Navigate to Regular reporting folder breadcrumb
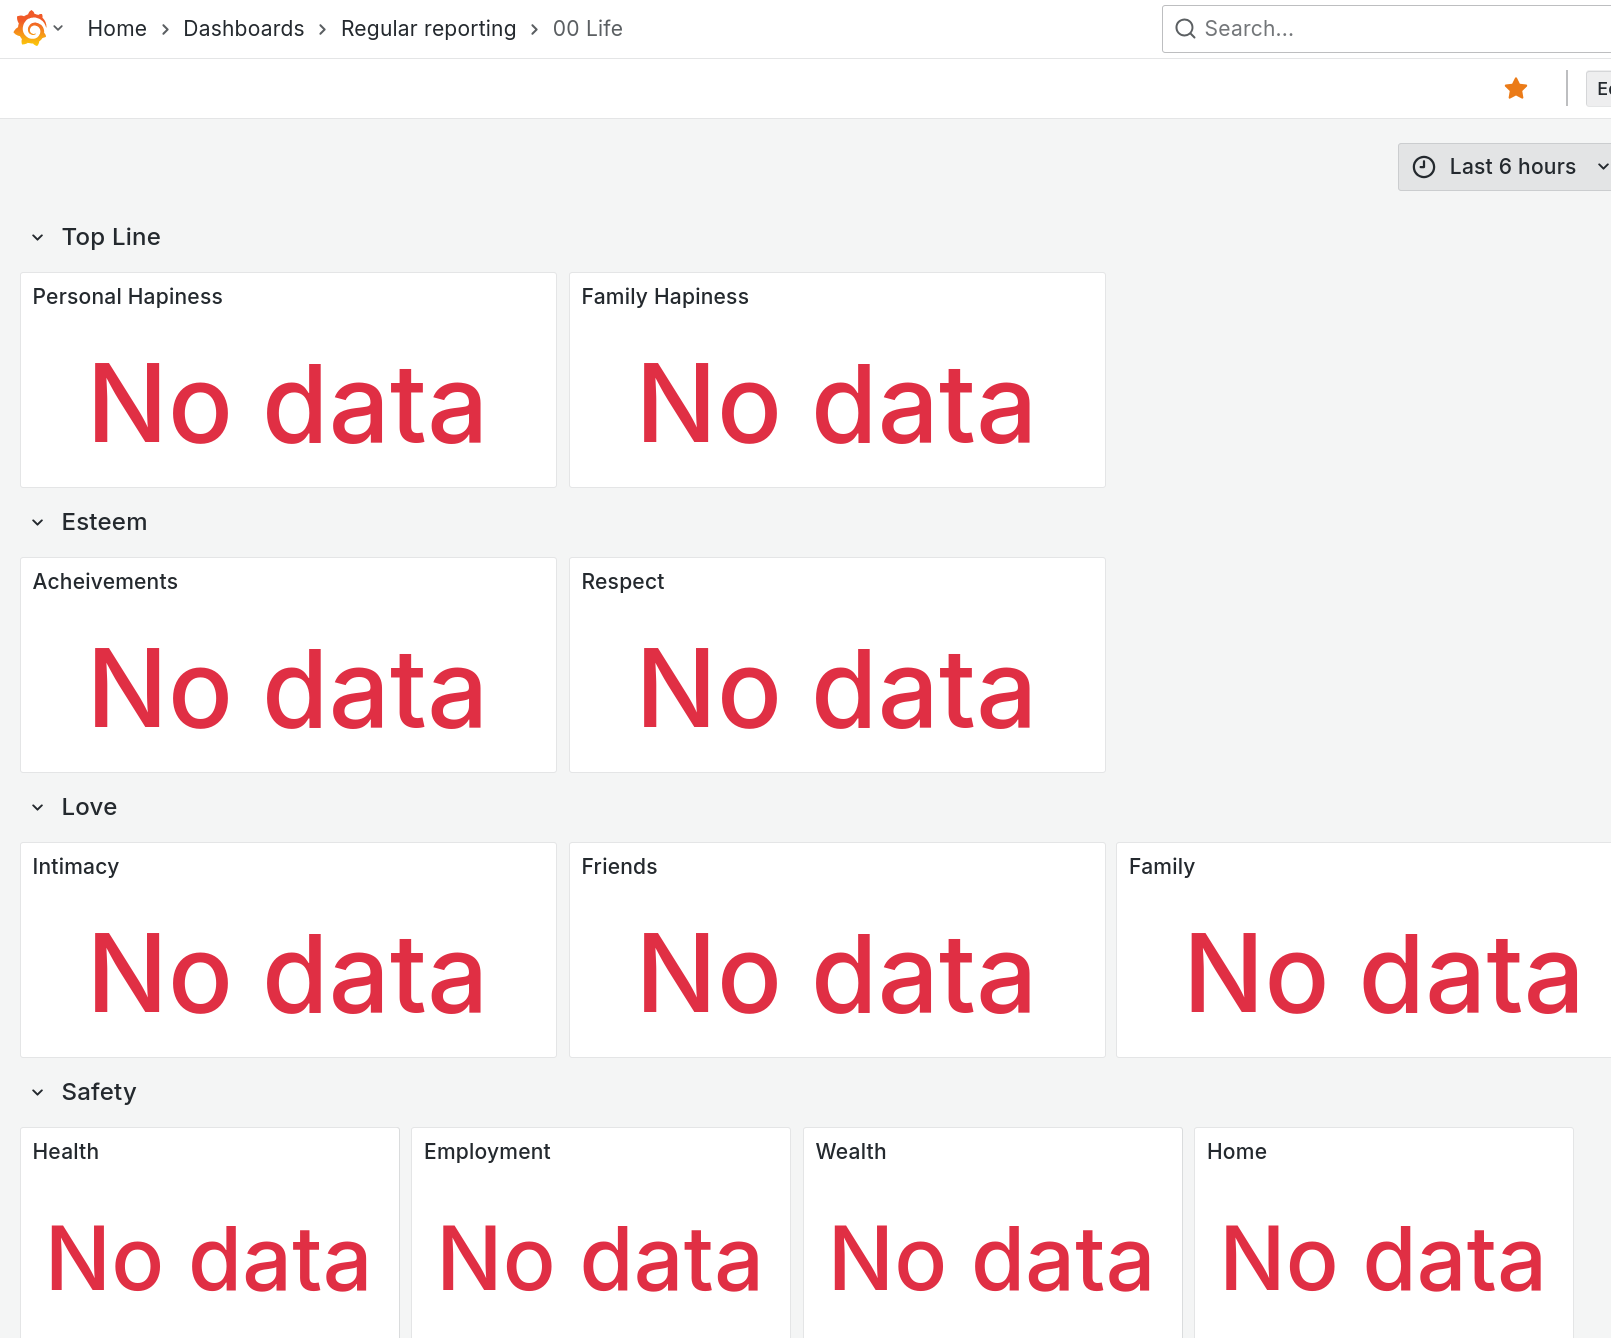Image resolution: width=1611 pixels, height=1338 pixels. point(428,29)
